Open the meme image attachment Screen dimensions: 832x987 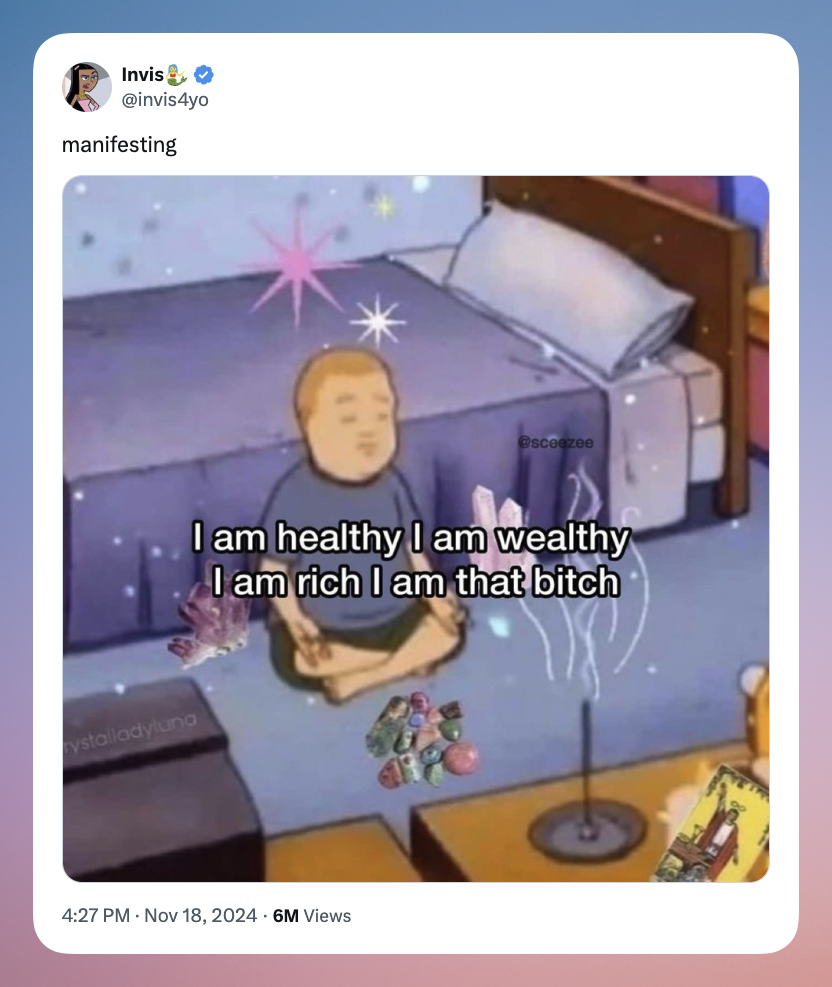[x=416, y=529]
